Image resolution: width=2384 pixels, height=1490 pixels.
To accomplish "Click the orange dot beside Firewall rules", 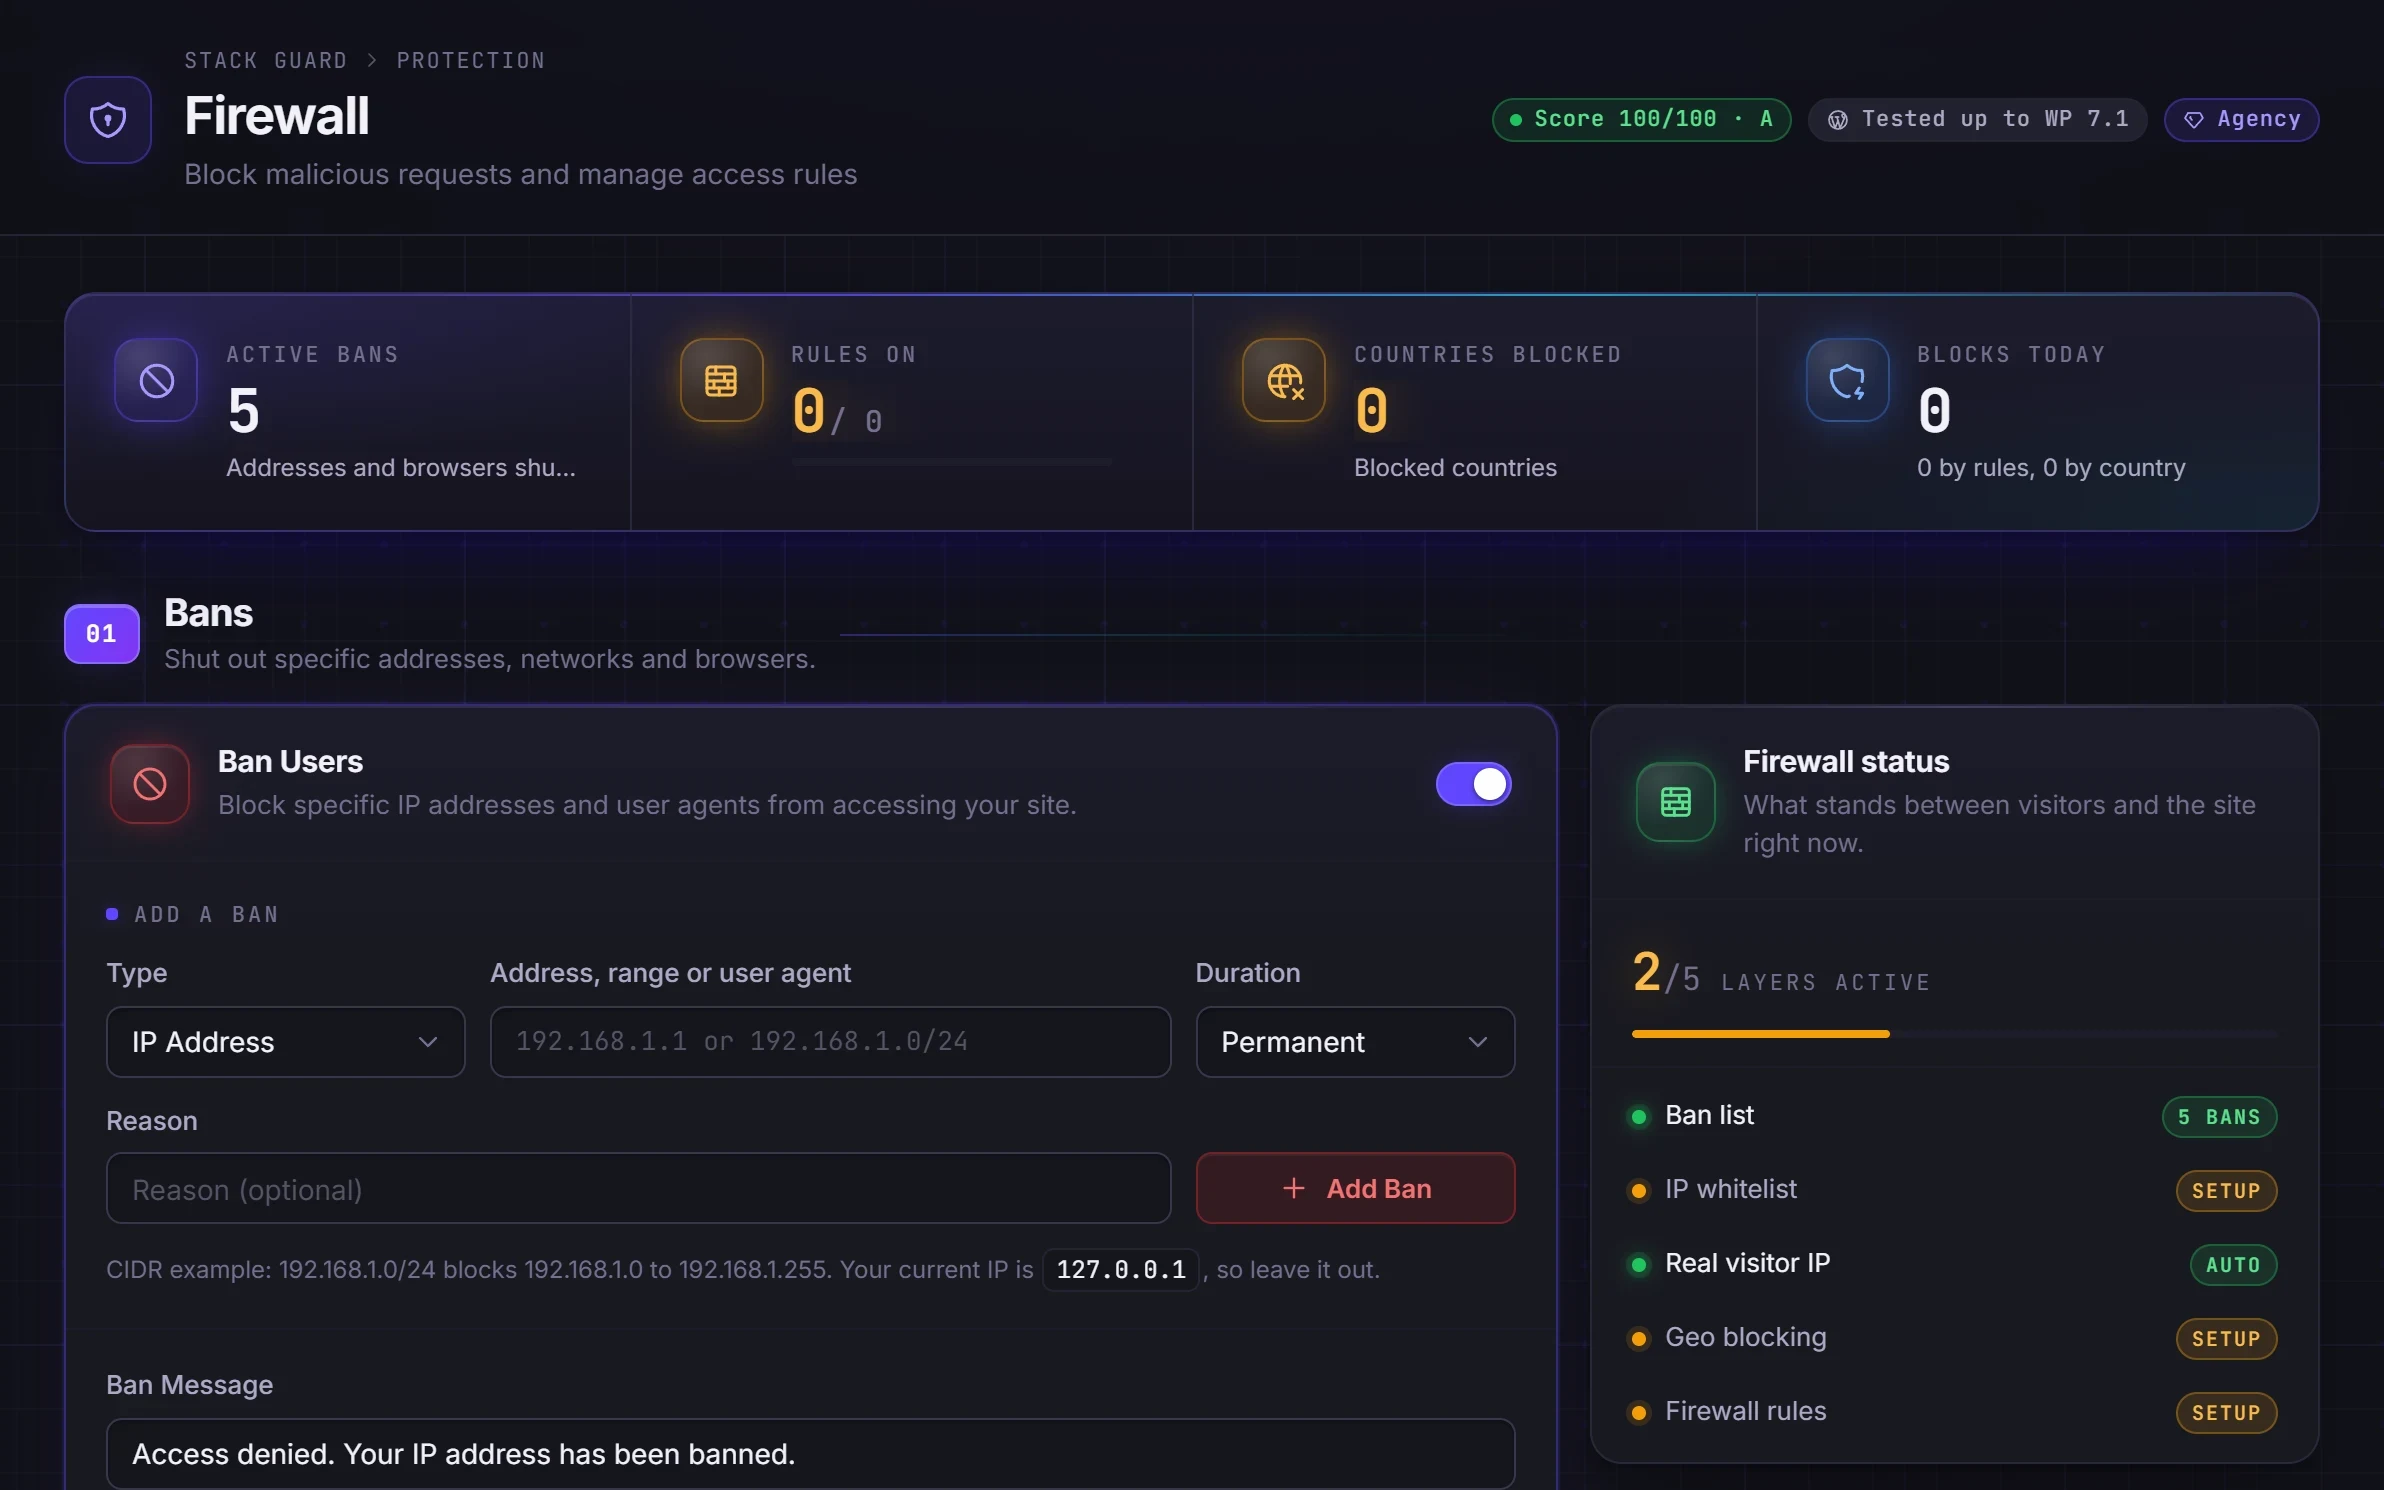I will [x=1639, y=1413].
